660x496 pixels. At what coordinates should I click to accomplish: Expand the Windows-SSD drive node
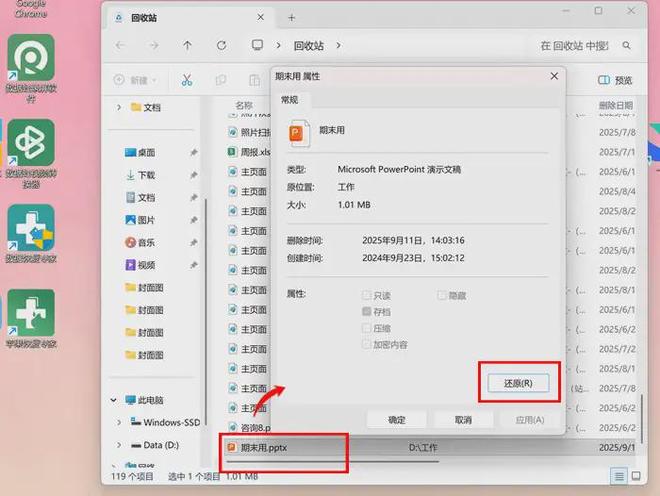119,422
